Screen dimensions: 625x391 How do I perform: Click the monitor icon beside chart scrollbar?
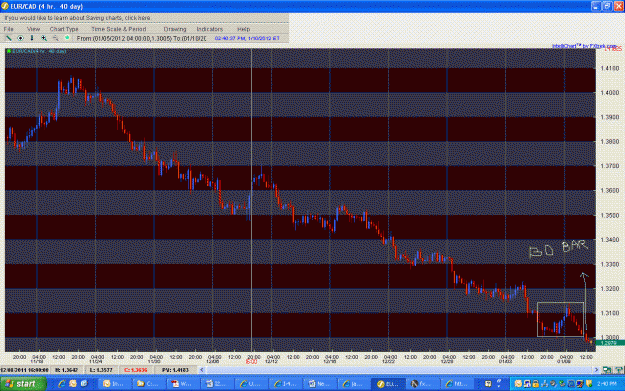pyautogui.click(x=607, y=370)
